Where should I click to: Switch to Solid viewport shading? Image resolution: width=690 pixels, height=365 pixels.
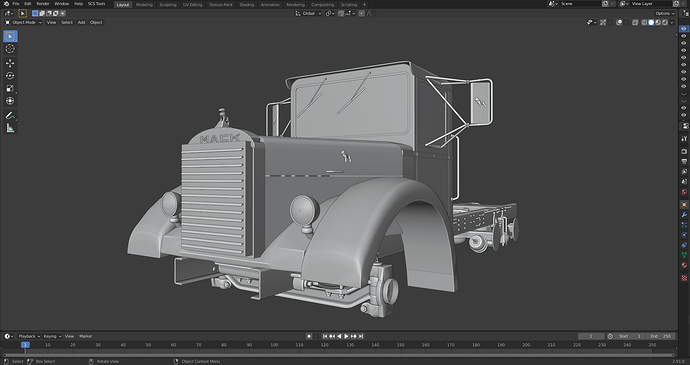[651, 22]
